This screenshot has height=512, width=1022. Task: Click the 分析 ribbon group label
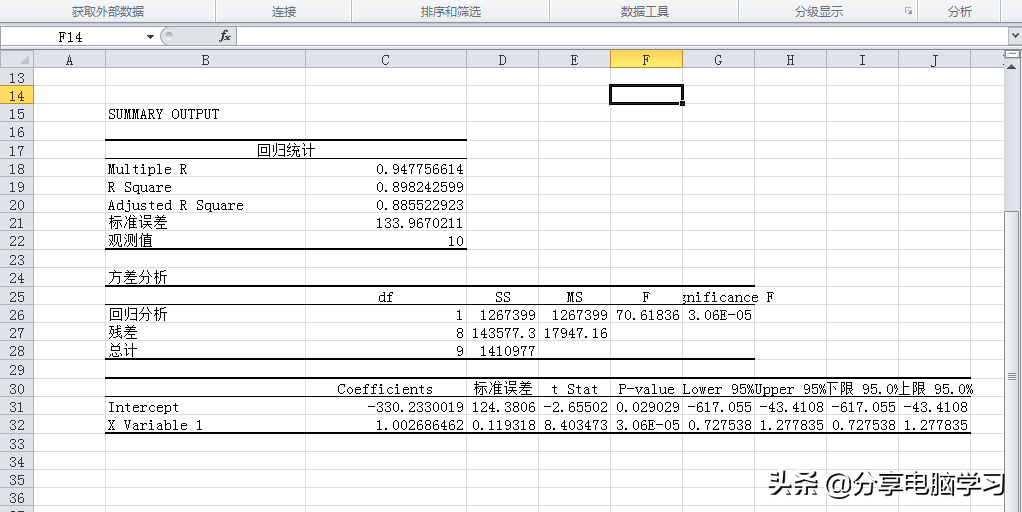coord(959,12)
